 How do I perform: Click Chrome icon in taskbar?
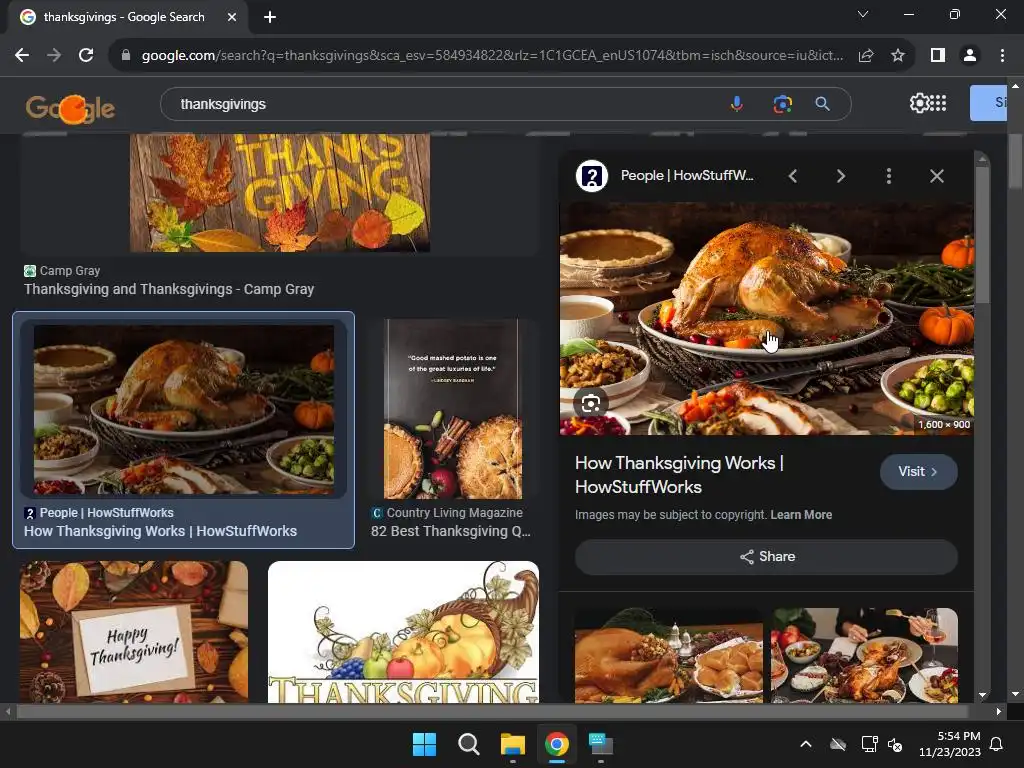(556, 744)
